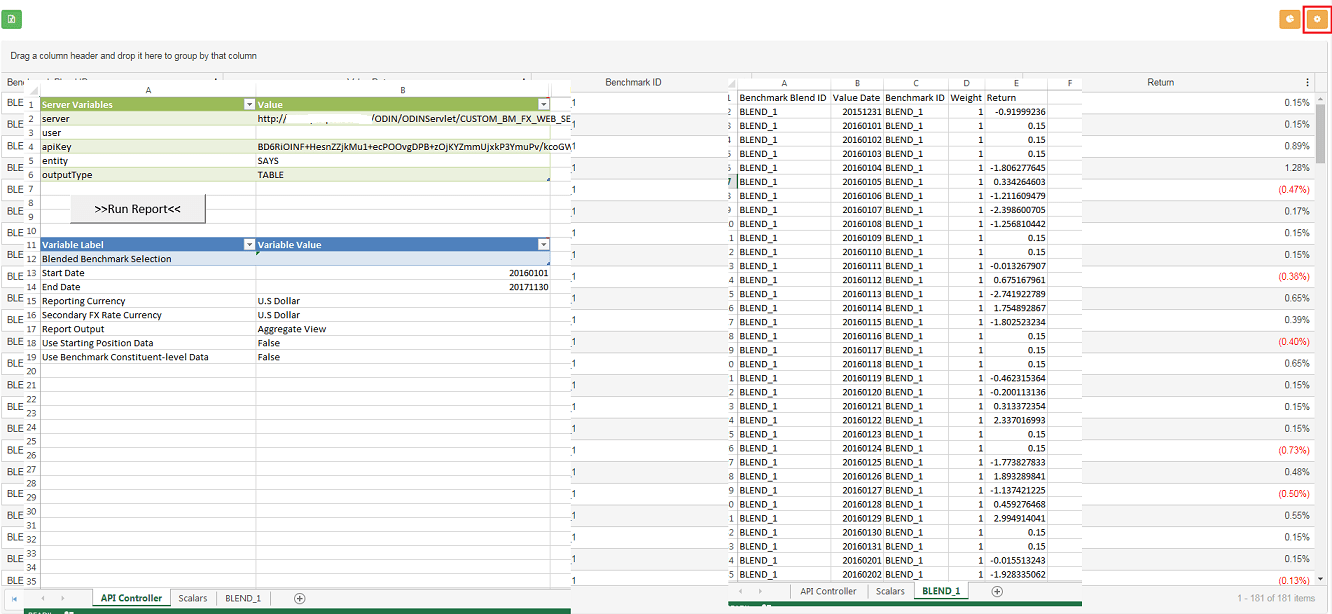Switch to Scalars tab beside active API Controller
1332x614 pixels.
pos(192,598)
